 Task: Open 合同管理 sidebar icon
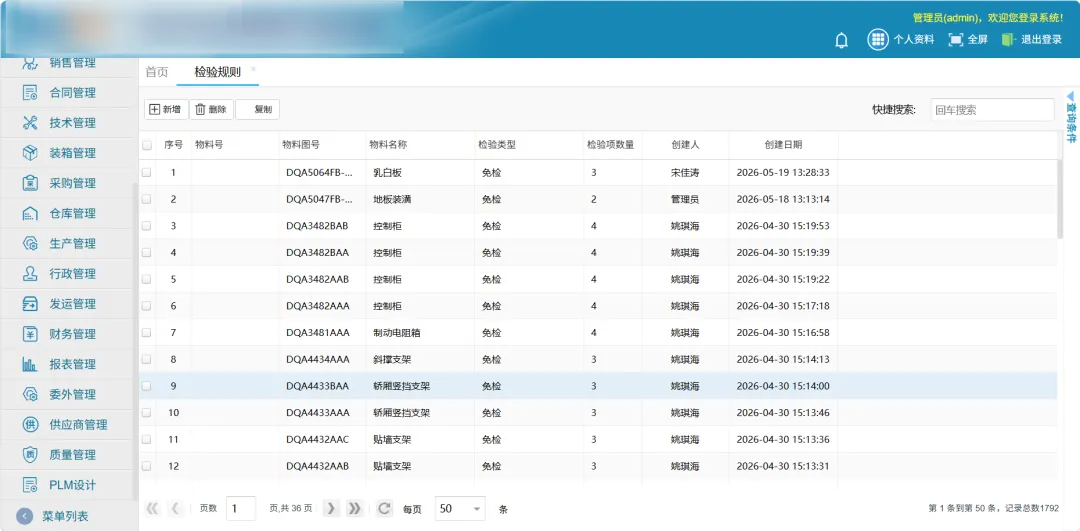[x=30, y=92]
